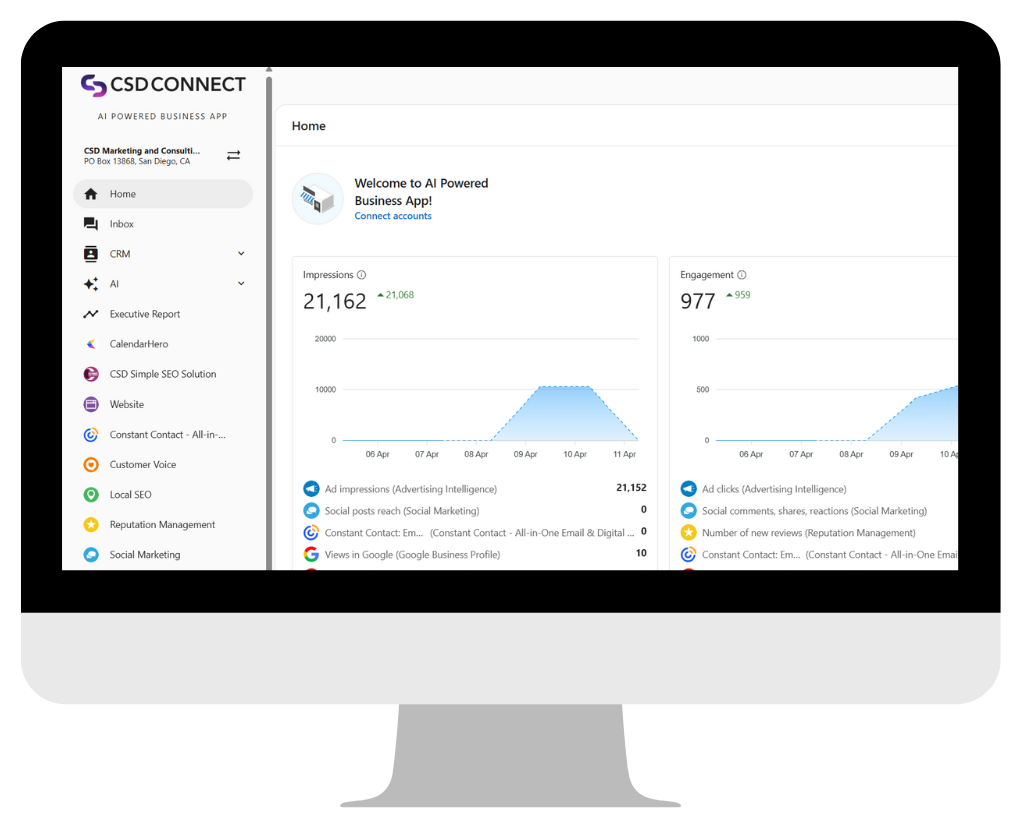Click the CSD Connect logo
The height and width of the screenshot is (814, 1024).
[x=163, y=86]
